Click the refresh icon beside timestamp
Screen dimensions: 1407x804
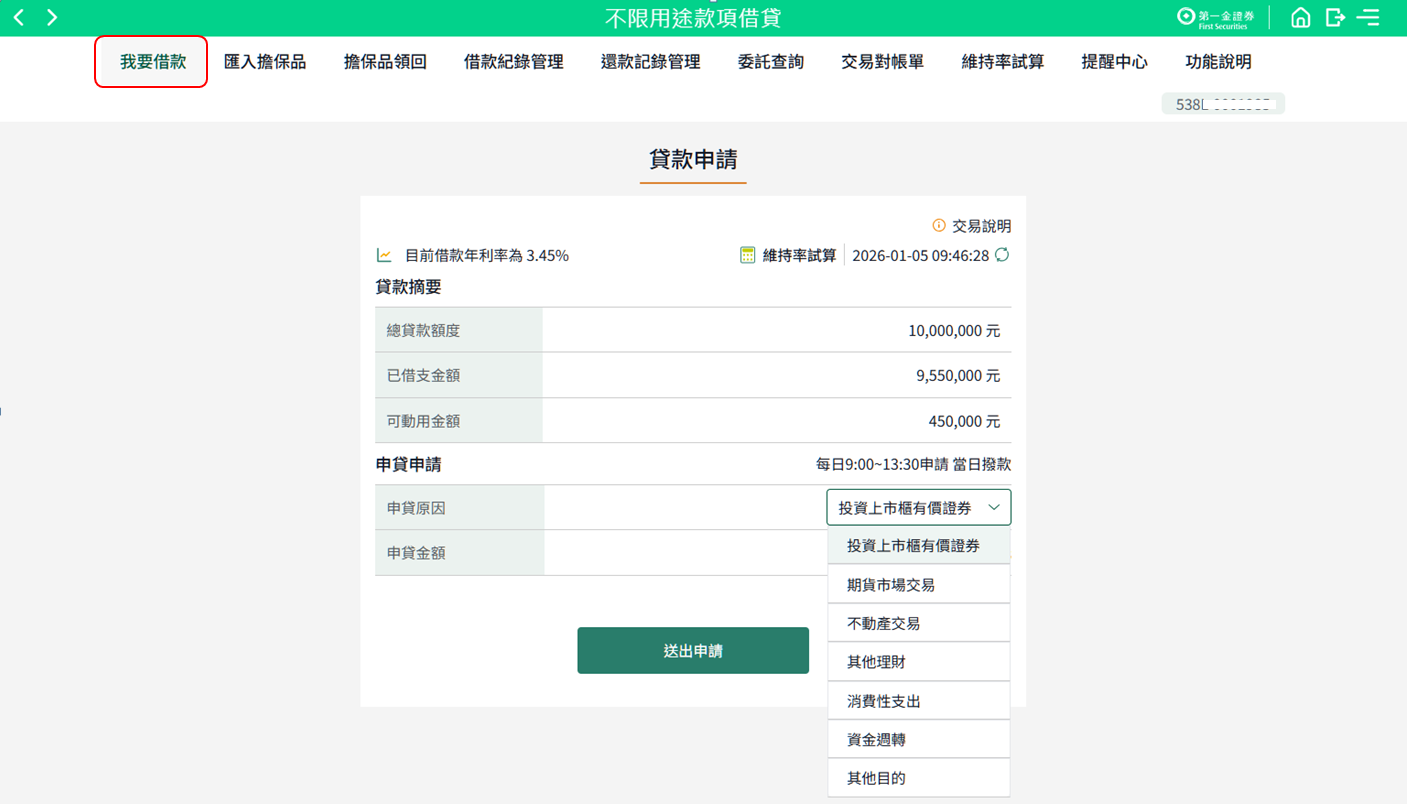point(1002,255)
